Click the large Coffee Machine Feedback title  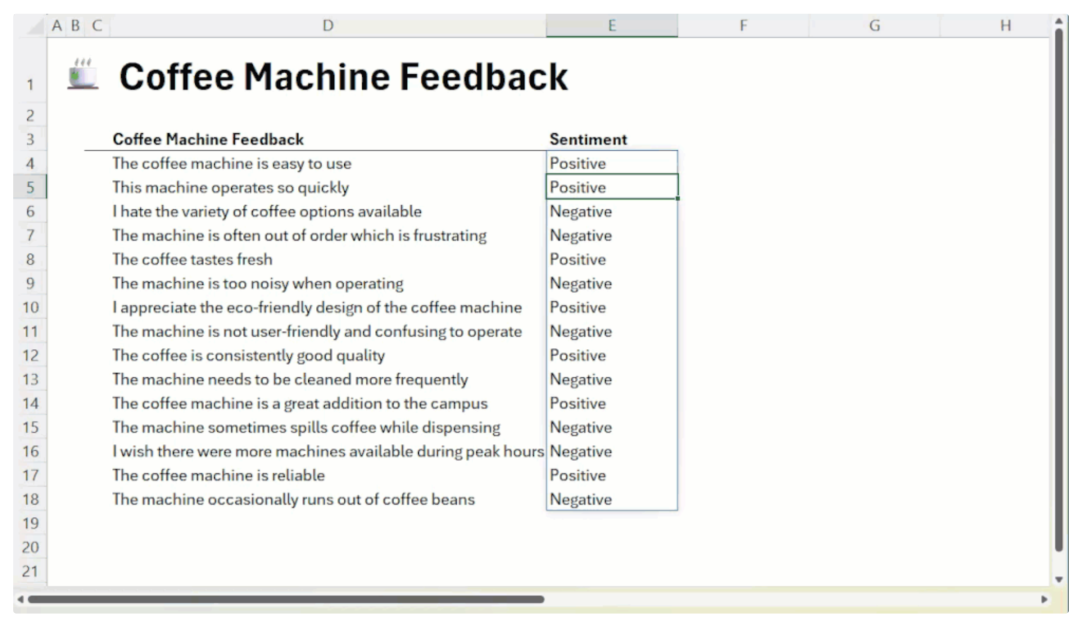coord(343,76)
